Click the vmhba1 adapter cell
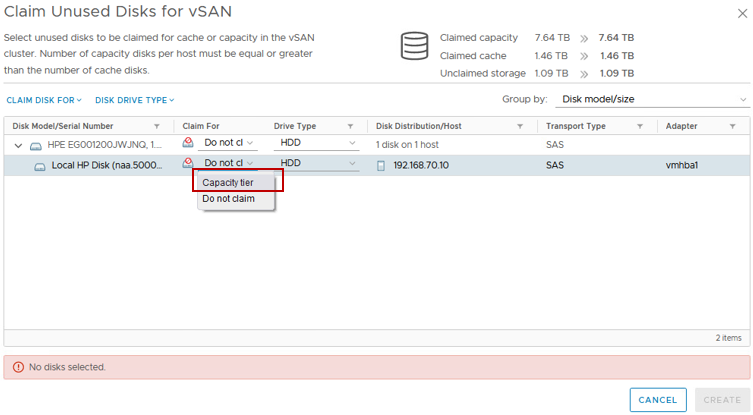Image resolution: width=753 pixels, height=415 pixels. [x=682, y=165]
